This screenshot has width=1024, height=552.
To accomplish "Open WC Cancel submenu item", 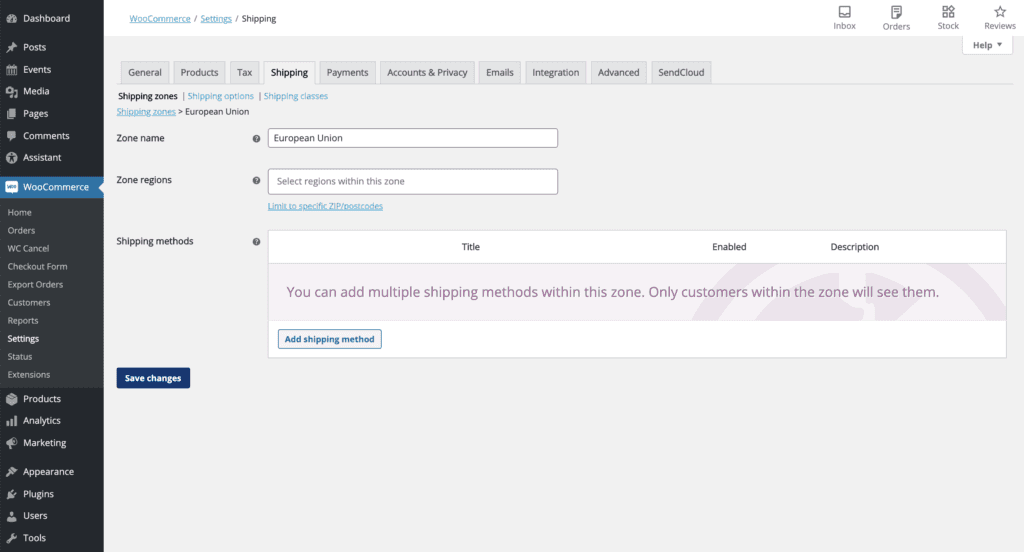I will point(28,248).
